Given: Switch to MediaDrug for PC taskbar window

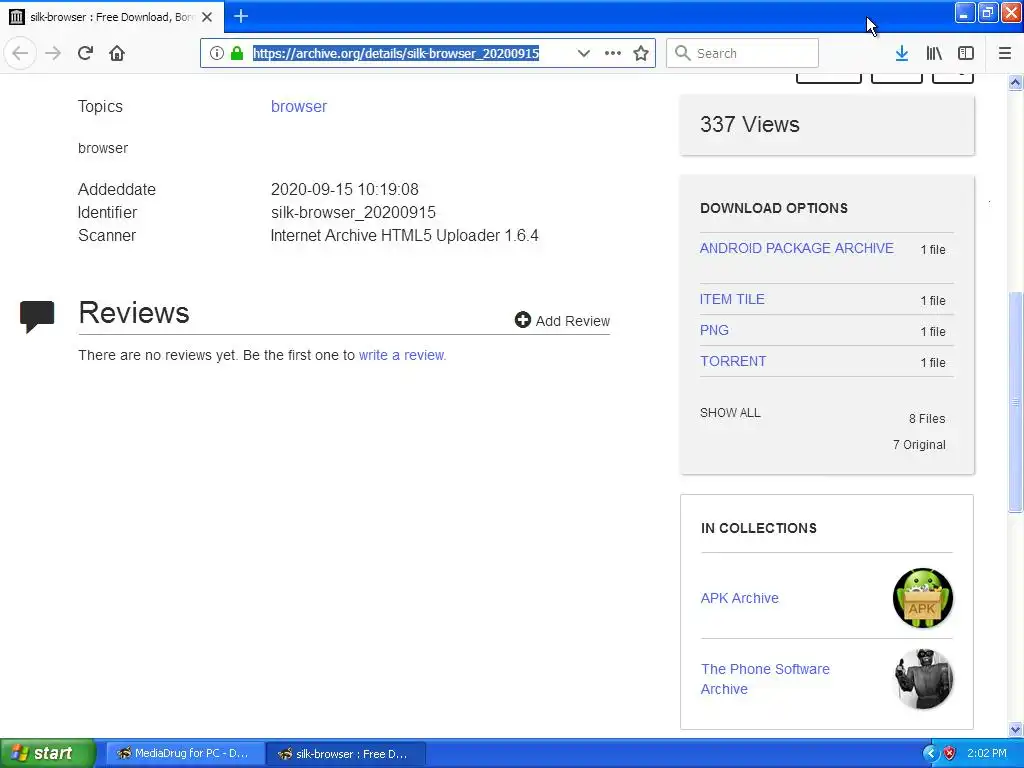Looking at the screenshot, I should coord(185,753).
